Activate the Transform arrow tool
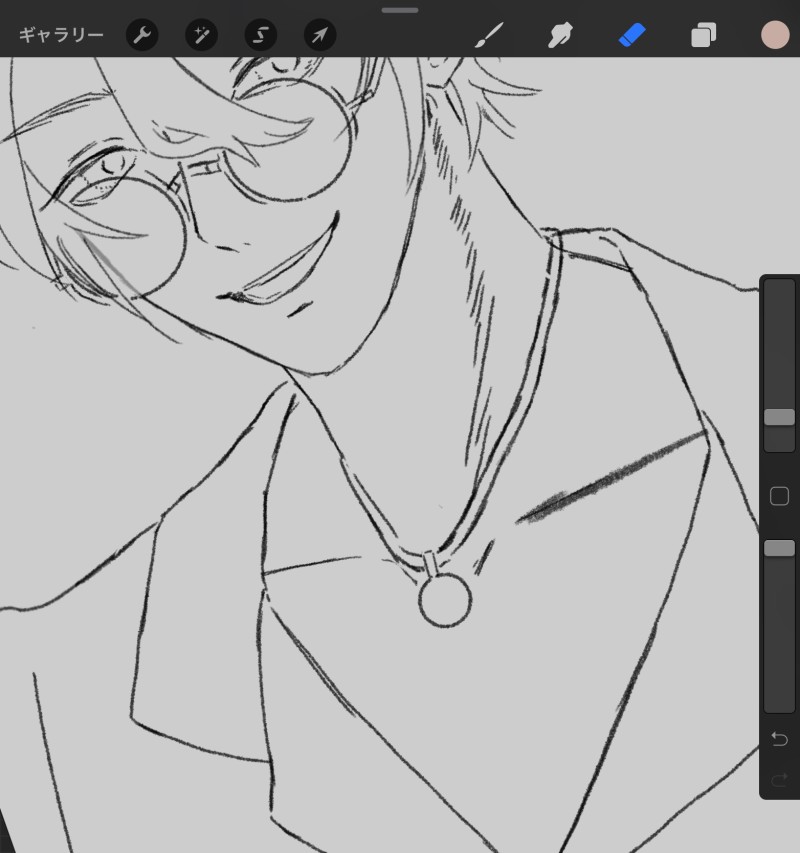Viewport: 800px width, 853px height. pyautogui.click(x=320, y=35)
